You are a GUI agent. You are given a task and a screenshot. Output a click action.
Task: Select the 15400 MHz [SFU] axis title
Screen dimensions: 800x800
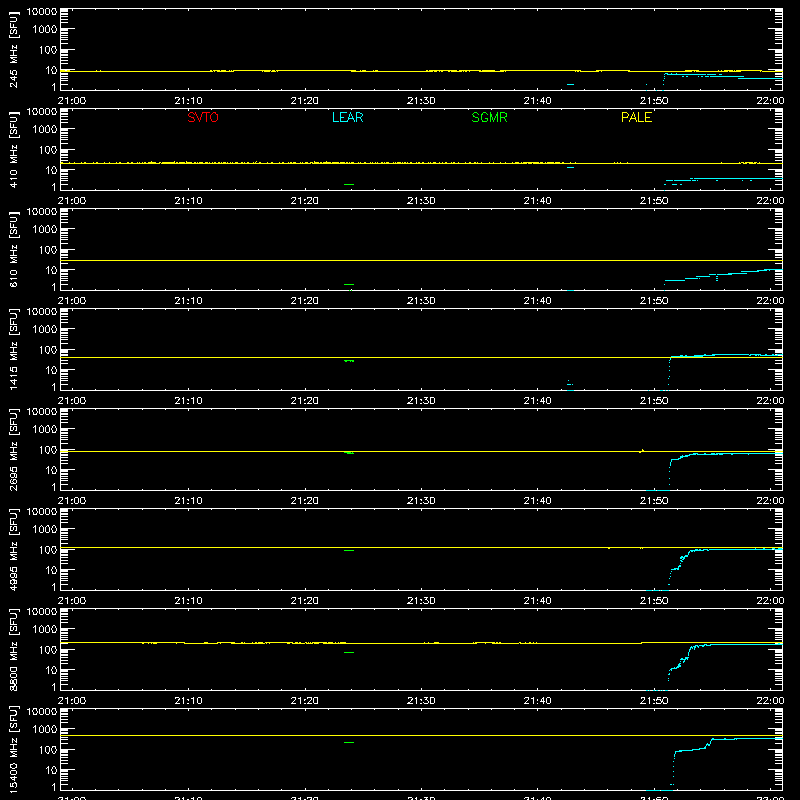[x=13, y=749]
